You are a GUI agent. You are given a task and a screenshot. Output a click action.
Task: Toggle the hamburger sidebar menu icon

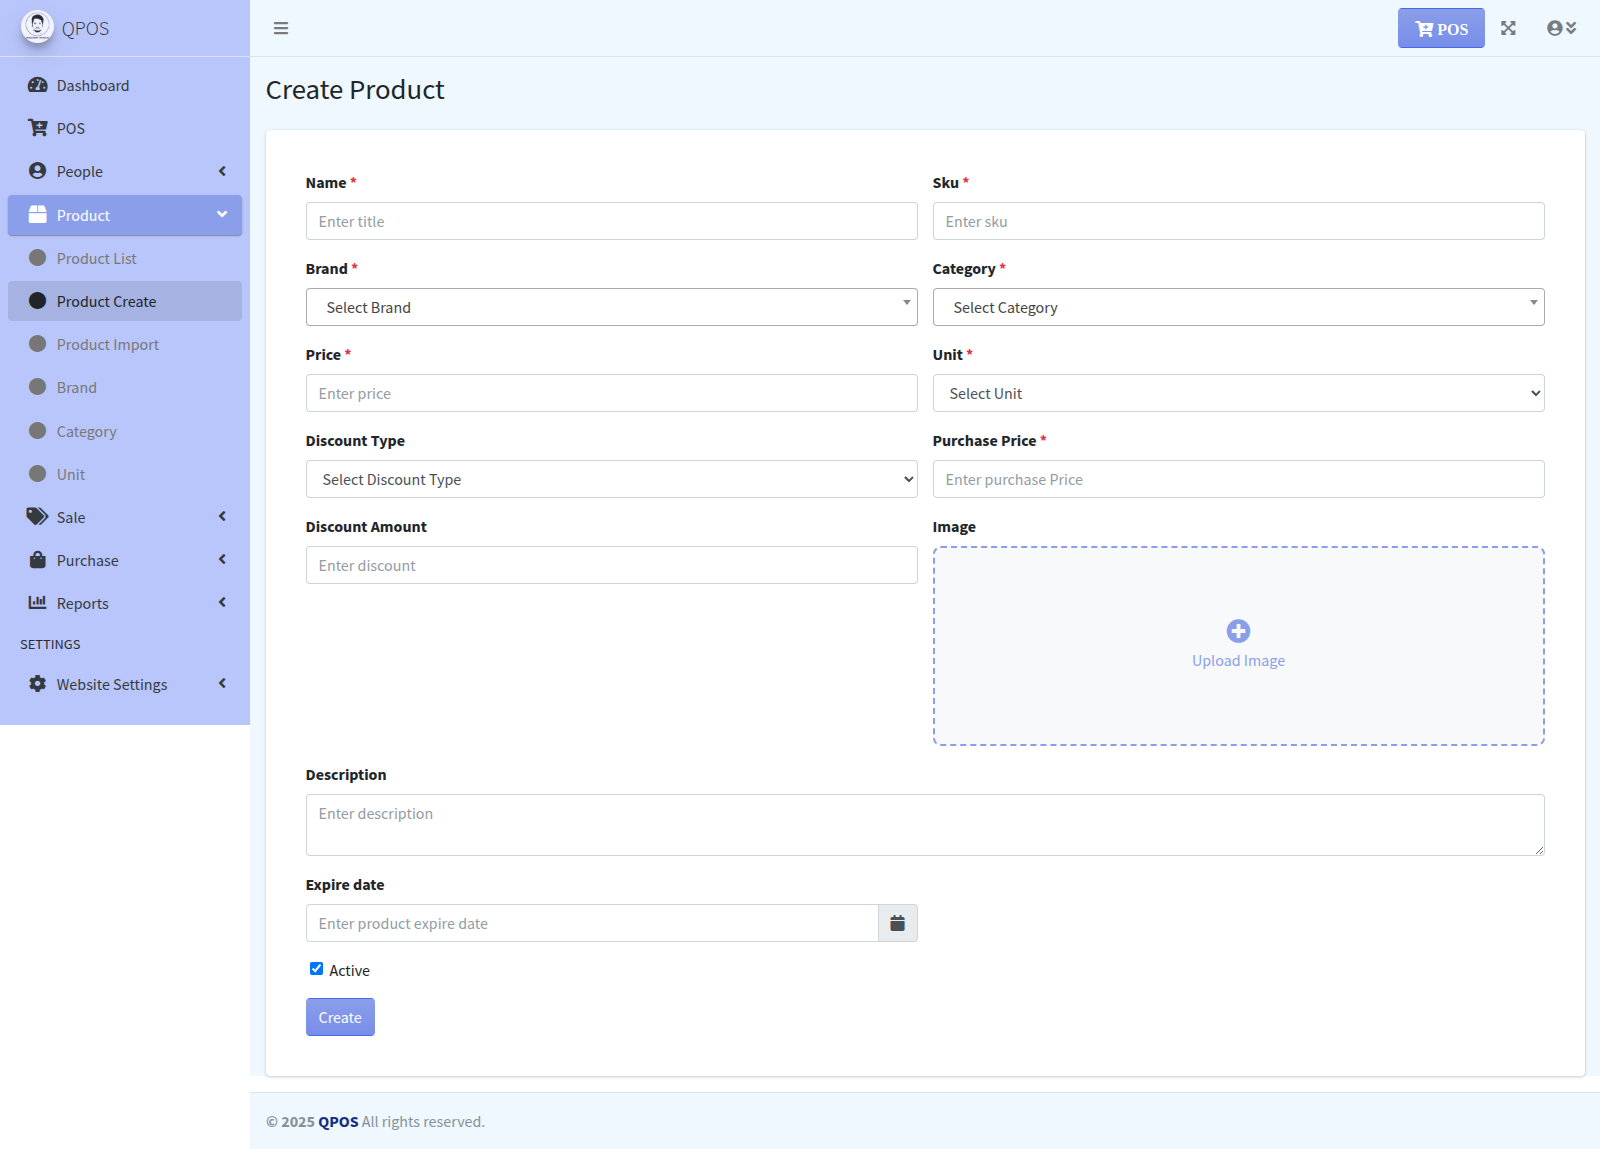pyautogui.click(x=281, y=28)
